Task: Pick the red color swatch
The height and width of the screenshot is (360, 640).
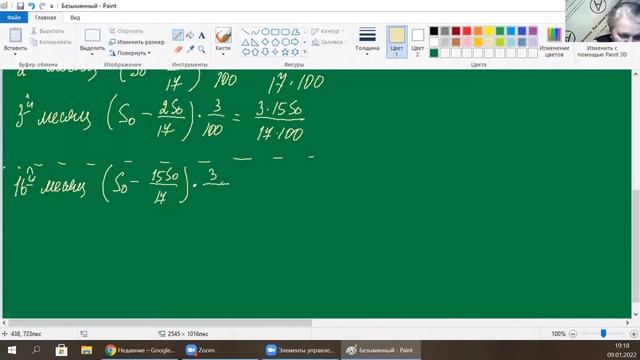Action: click(467, 31)
